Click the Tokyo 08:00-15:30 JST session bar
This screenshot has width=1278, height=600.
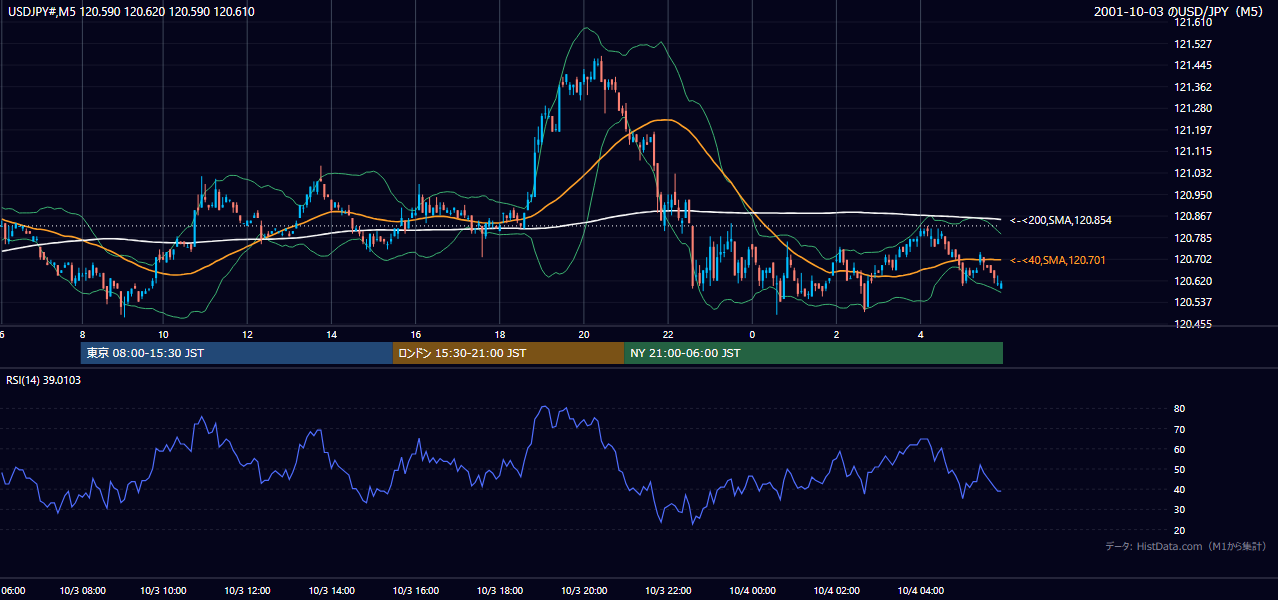pos(237,353)
